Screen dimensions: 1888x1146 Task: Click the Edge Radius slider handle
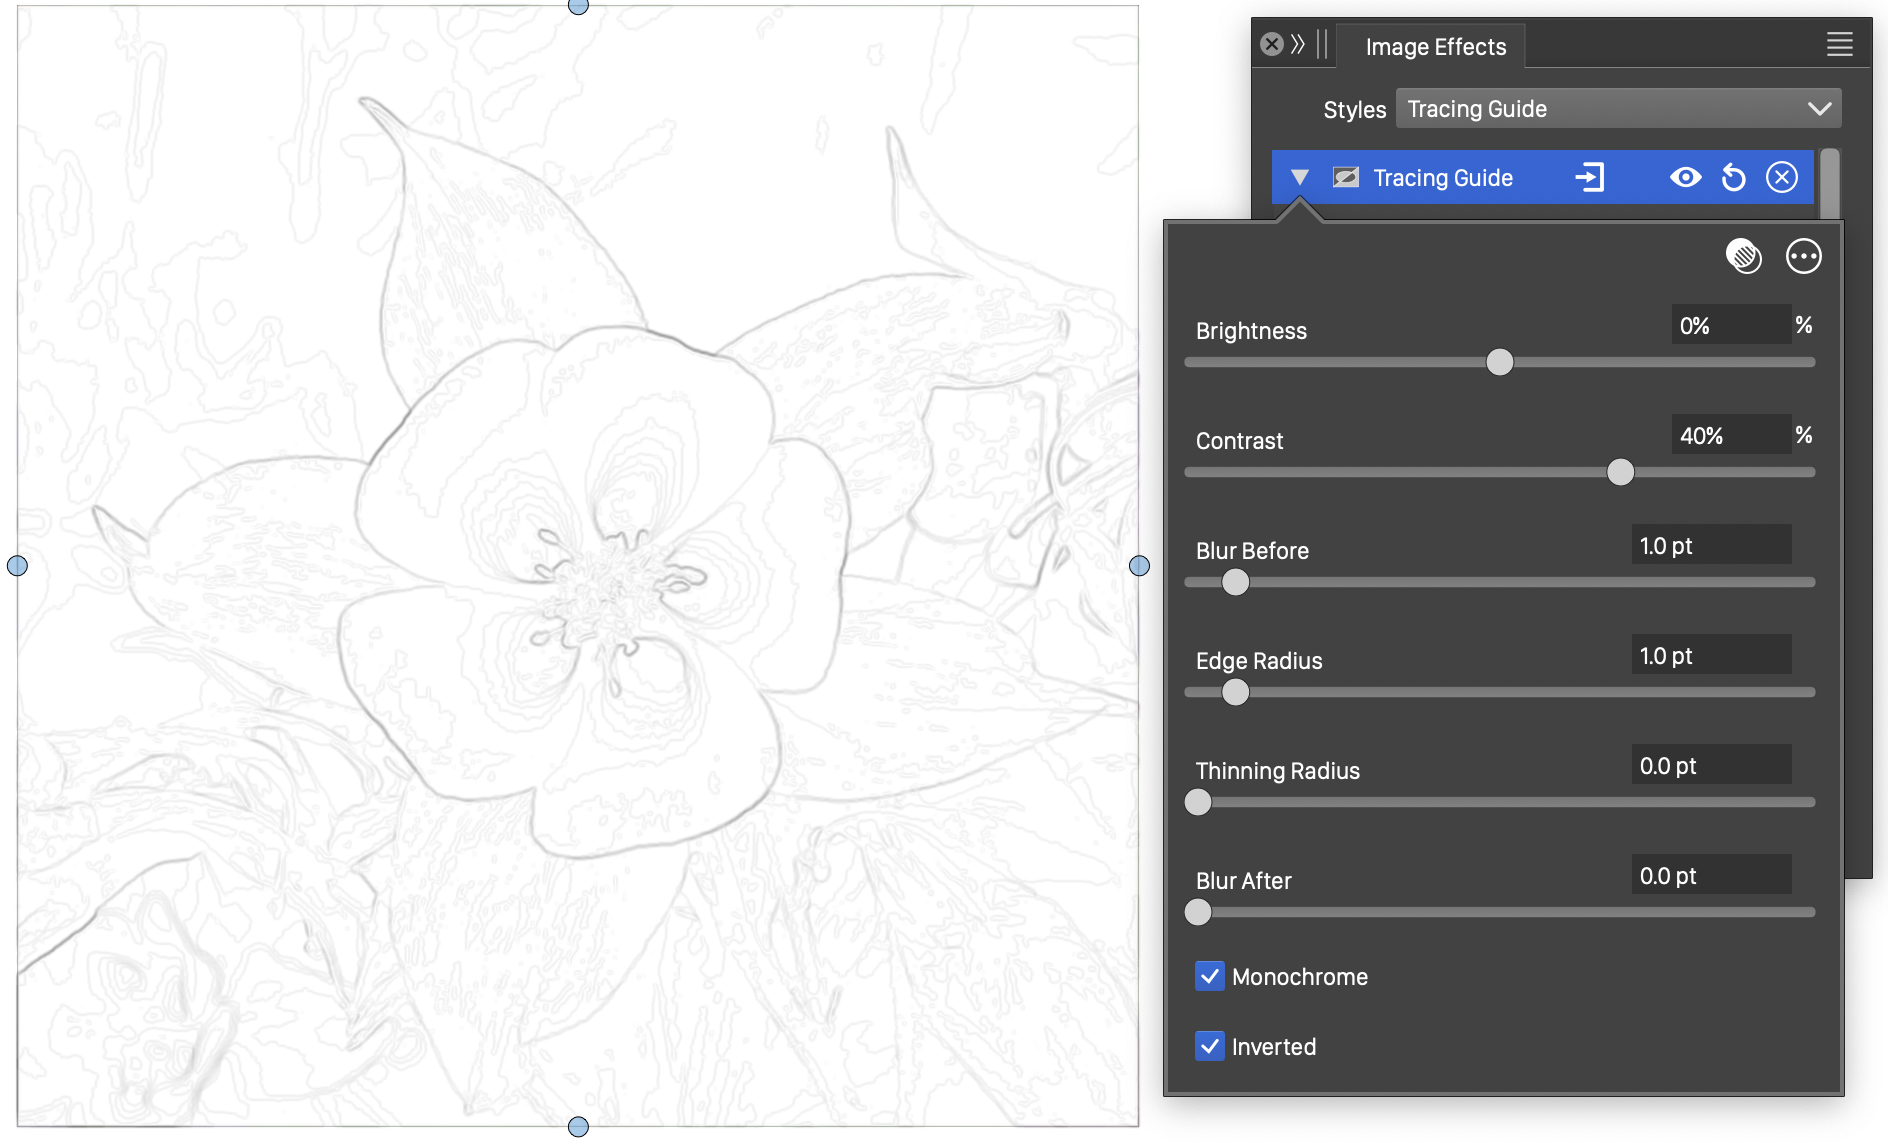[1236, 692]
